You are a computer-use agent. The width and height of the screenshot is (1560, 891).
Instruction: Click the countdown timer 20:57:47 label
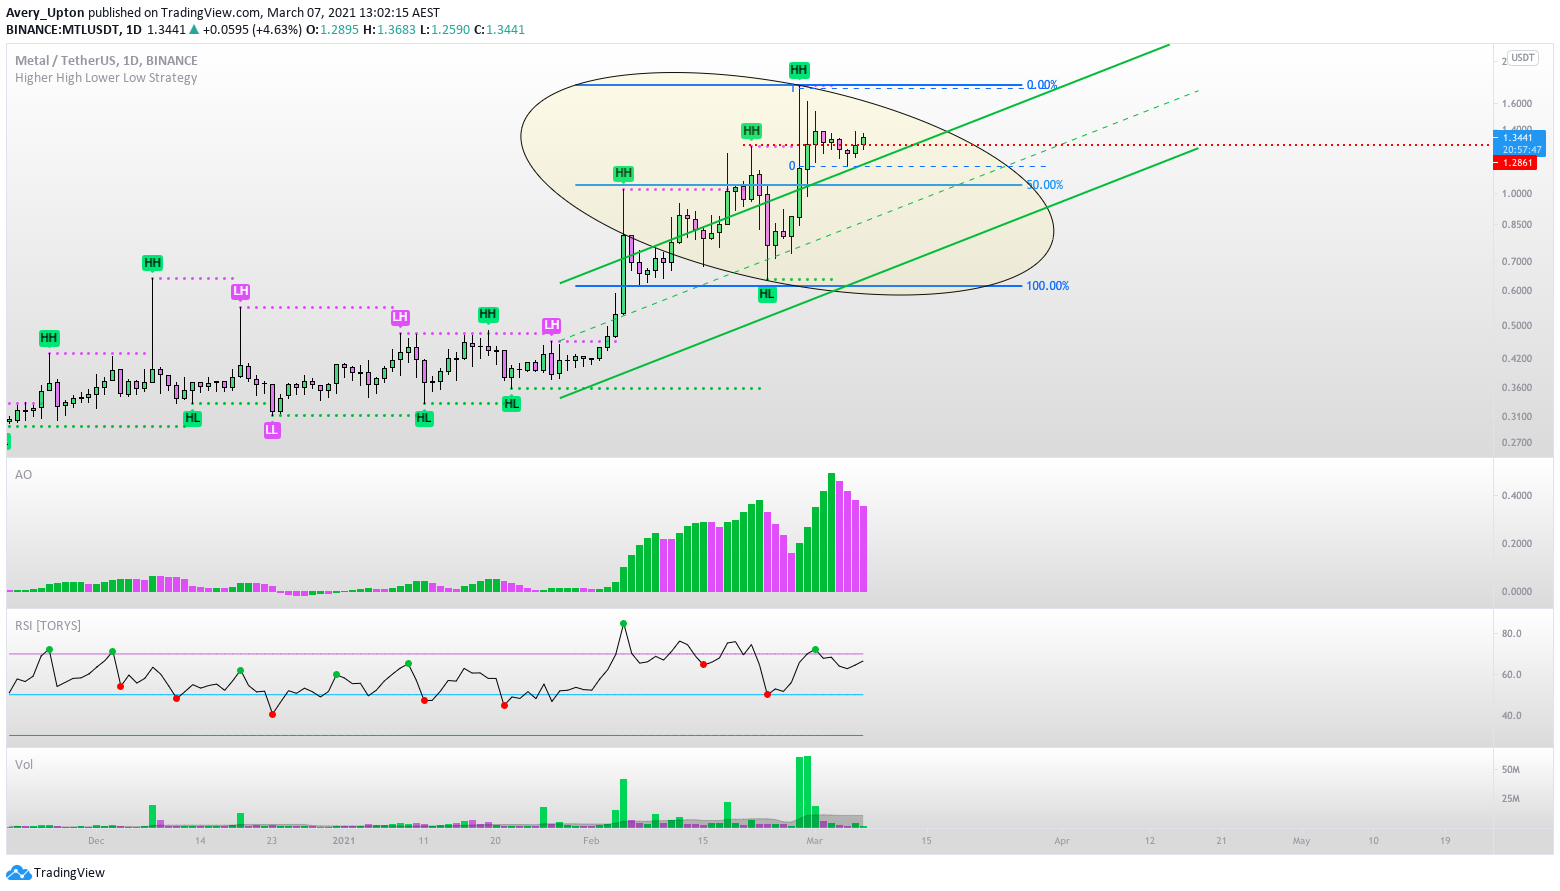point(1521,150)
